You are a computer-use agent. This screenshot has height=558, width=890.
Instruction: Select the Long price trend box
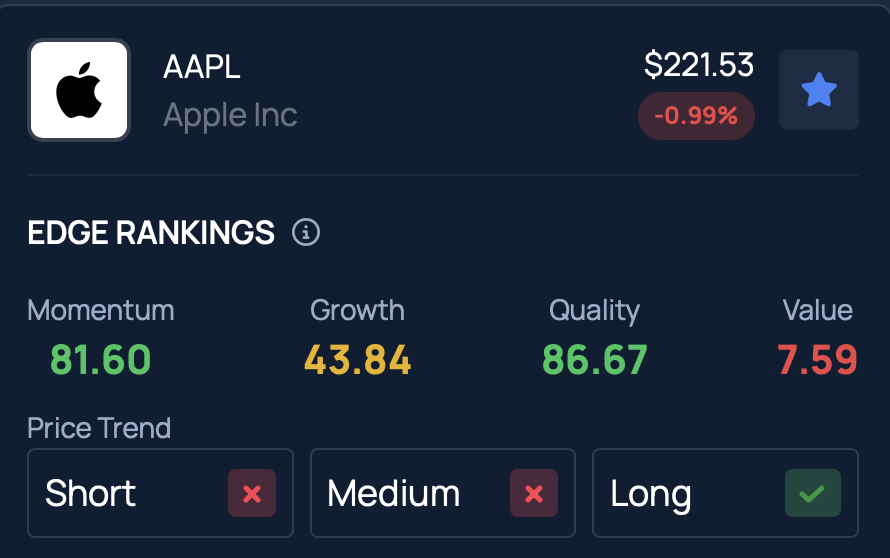pyautogui.click(x=725, y=493)
